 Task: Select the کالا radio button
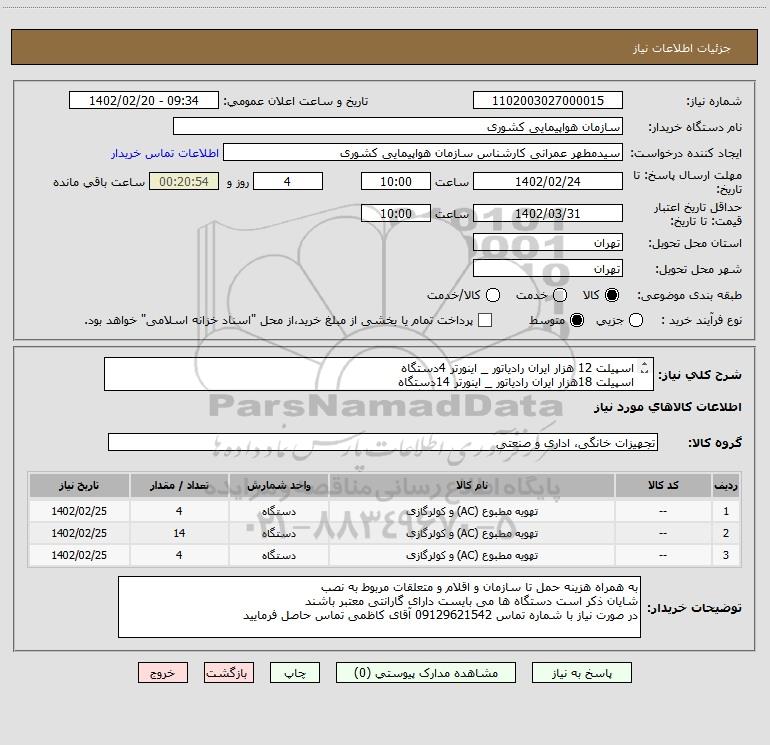(612, 295)
